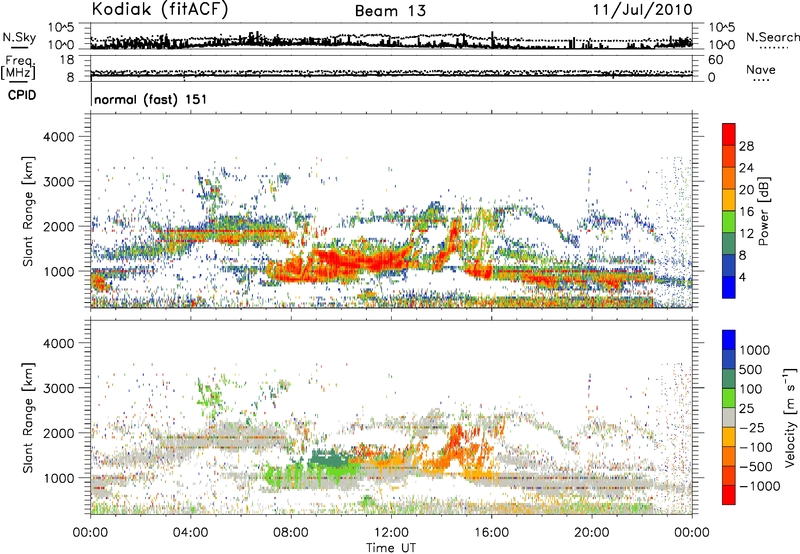Viewport: 800px width, 554px height.
Task: Click the 'N.Search' legend label
Action: pos(772,37)
